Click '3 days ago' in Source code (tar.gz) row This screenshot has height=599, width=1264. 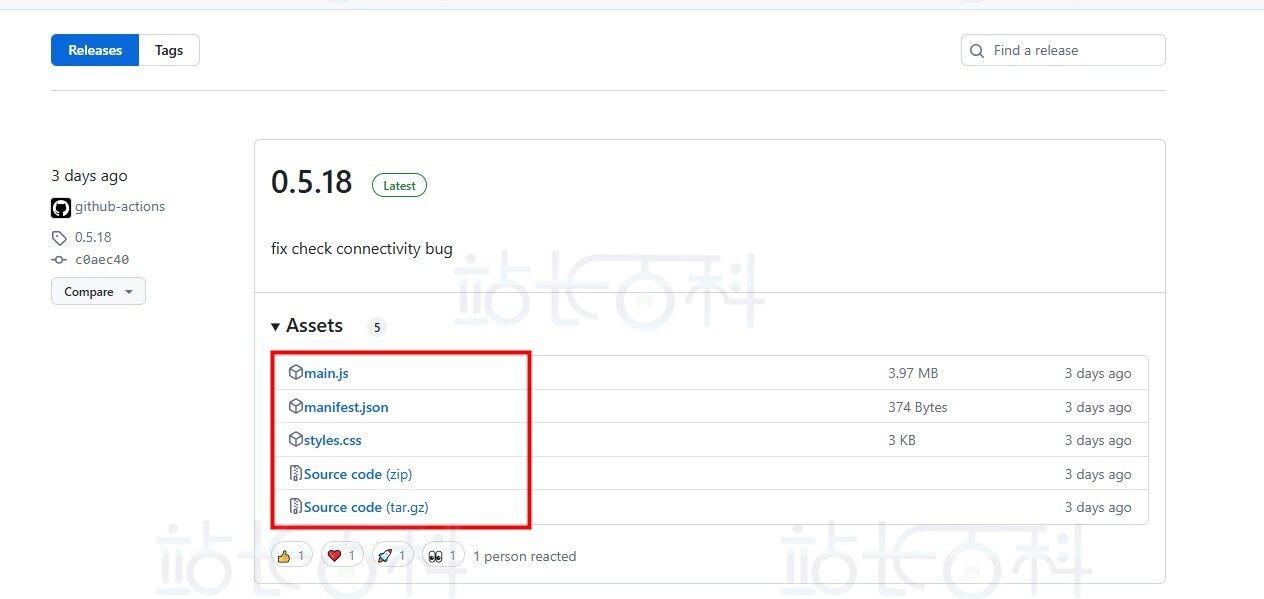click(1098, 507)
